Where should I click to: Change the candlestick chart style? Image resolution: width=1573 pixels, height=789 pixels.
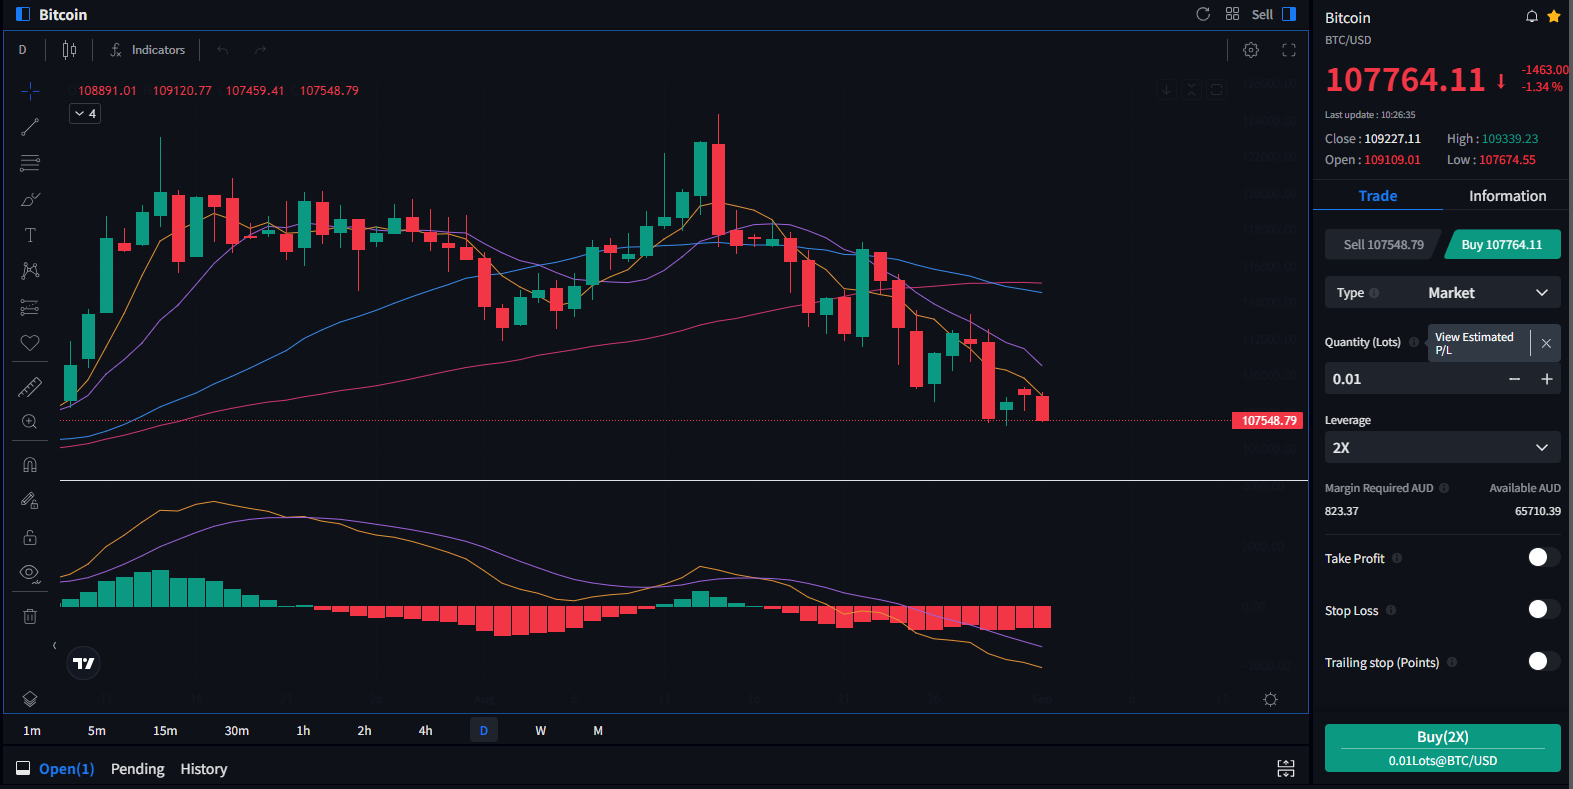coord(69,50)
